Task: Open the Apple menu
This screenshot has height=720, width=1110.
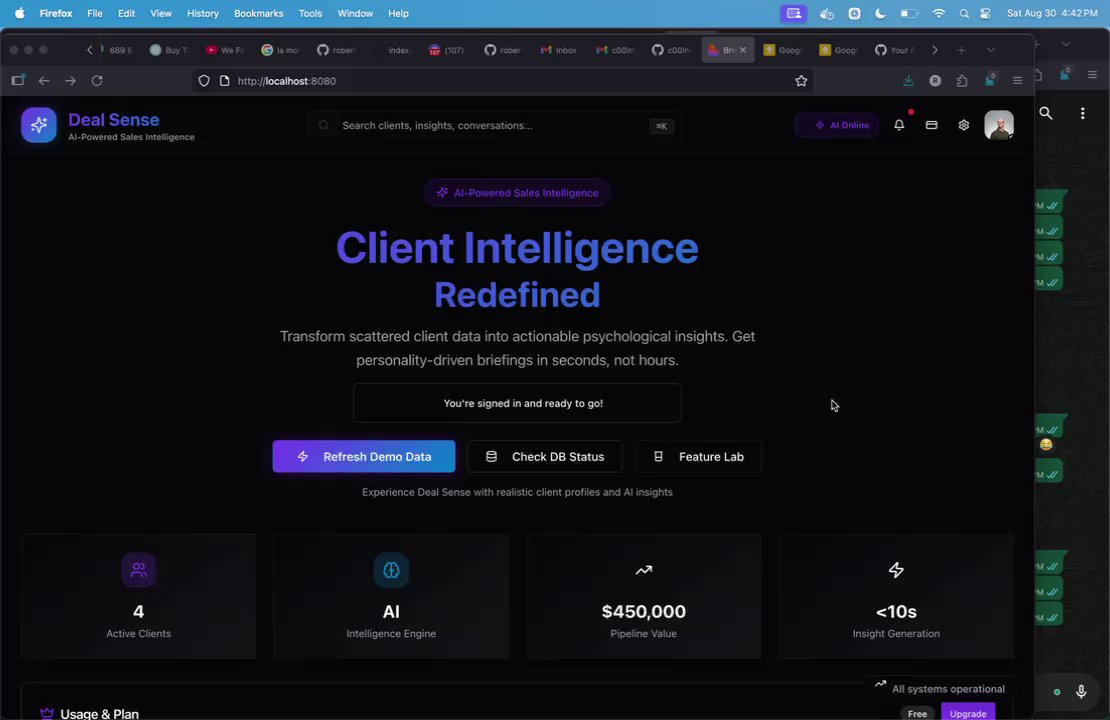Action: pyautogui.click(x=20, y=13)
